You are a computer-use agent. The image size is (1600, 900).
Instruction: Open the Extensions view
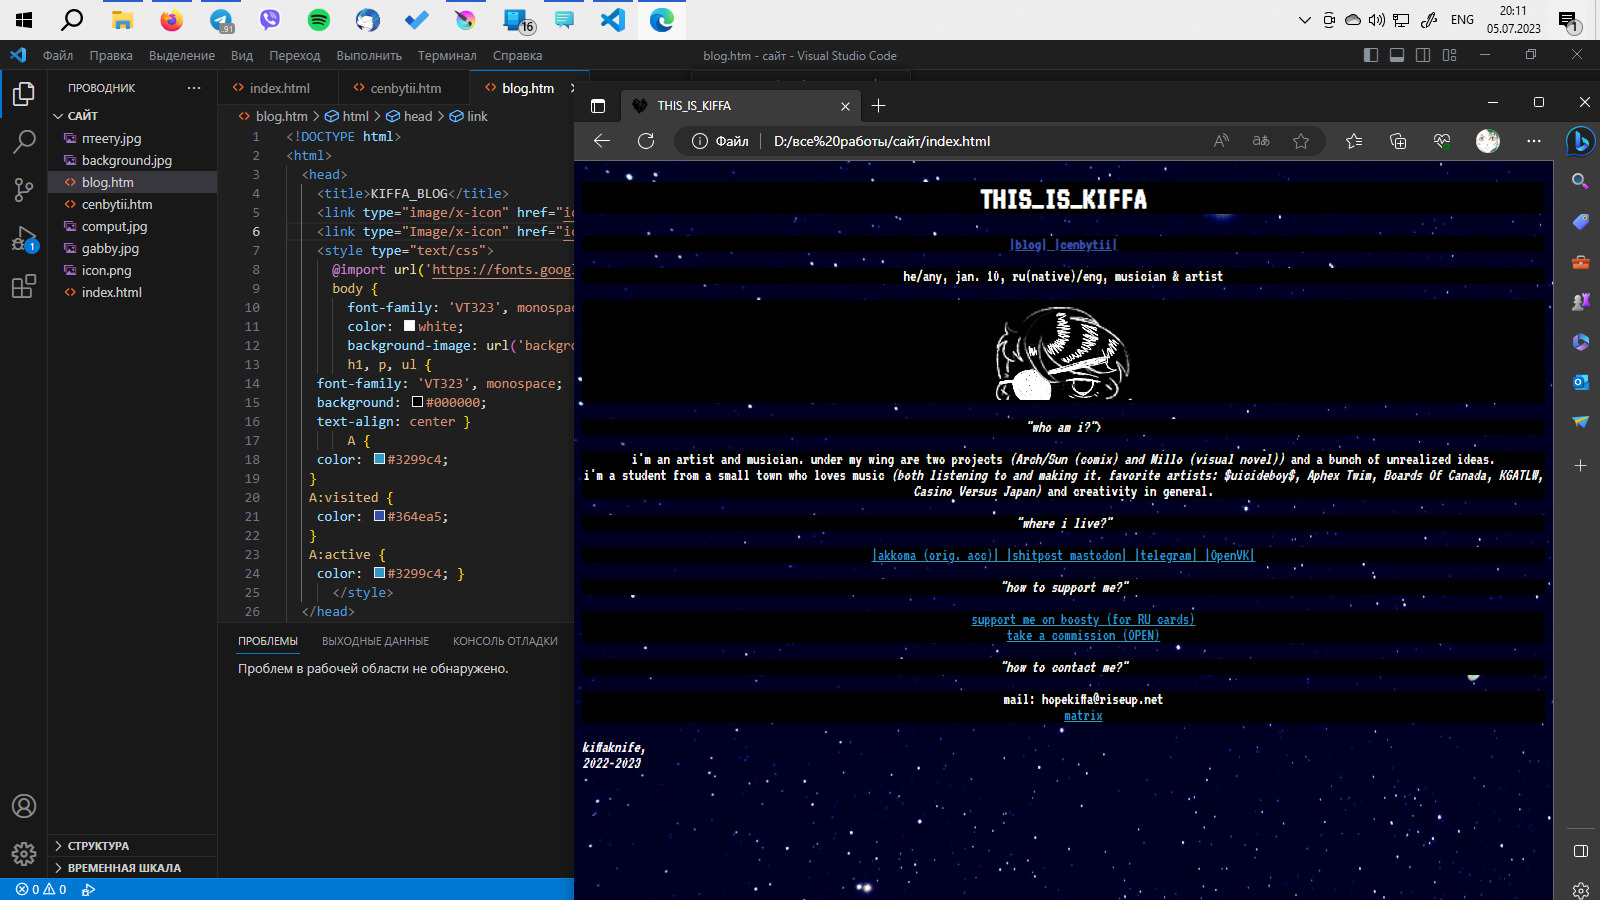[24, 287]
